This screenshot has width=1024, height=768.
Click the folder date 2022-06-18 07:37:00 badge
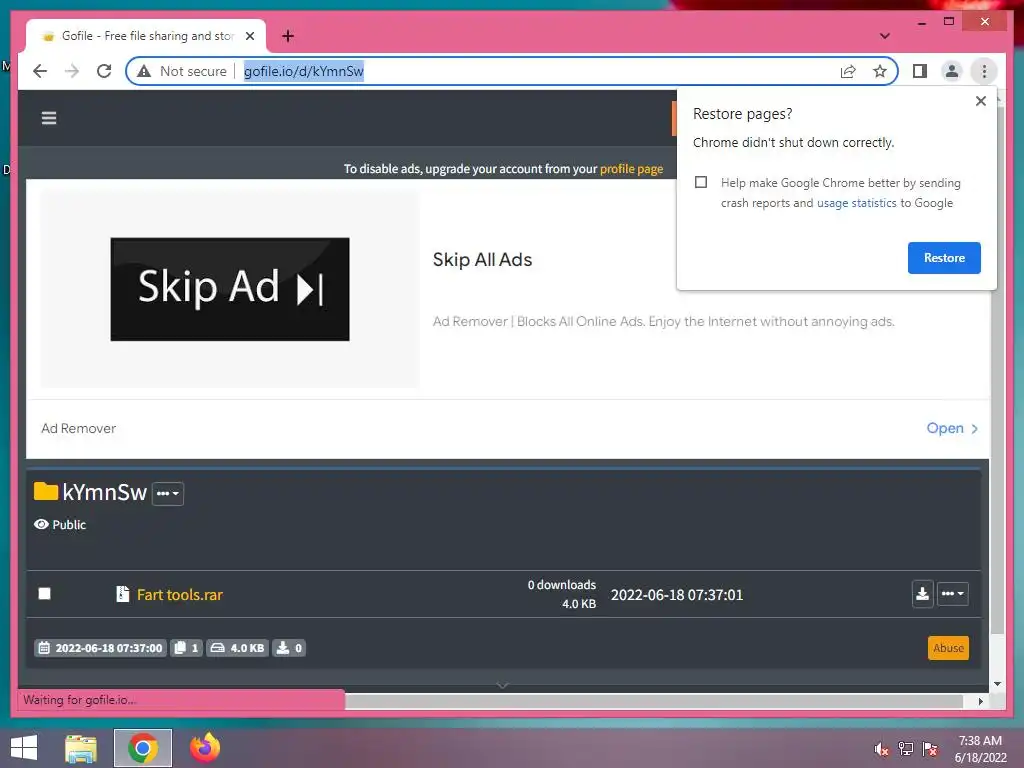100,648
